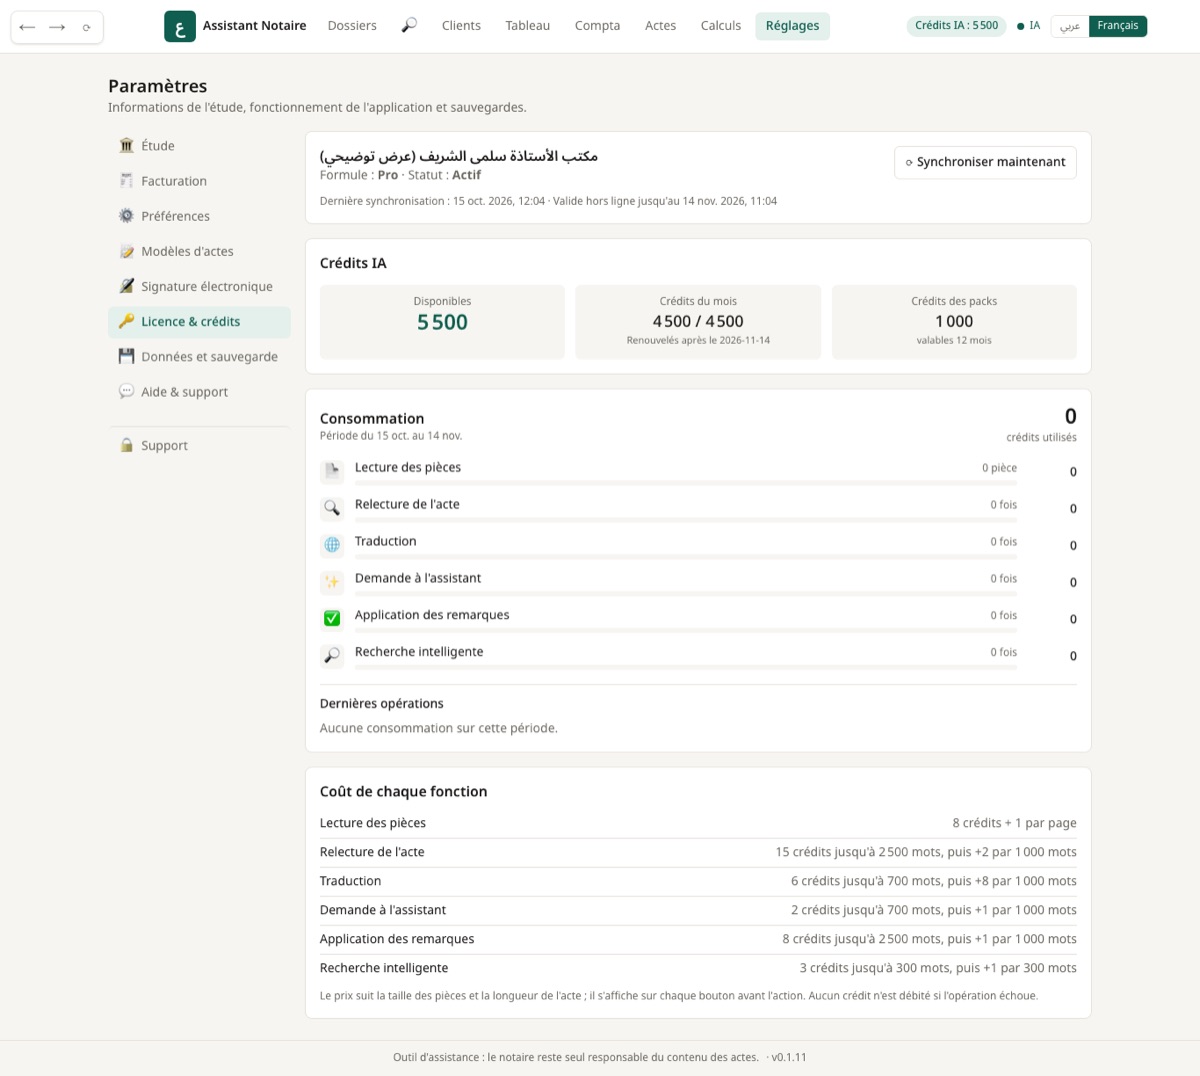Open Aide & support speech bubble icon
Screen dimensions: 1200x1076
126,392
